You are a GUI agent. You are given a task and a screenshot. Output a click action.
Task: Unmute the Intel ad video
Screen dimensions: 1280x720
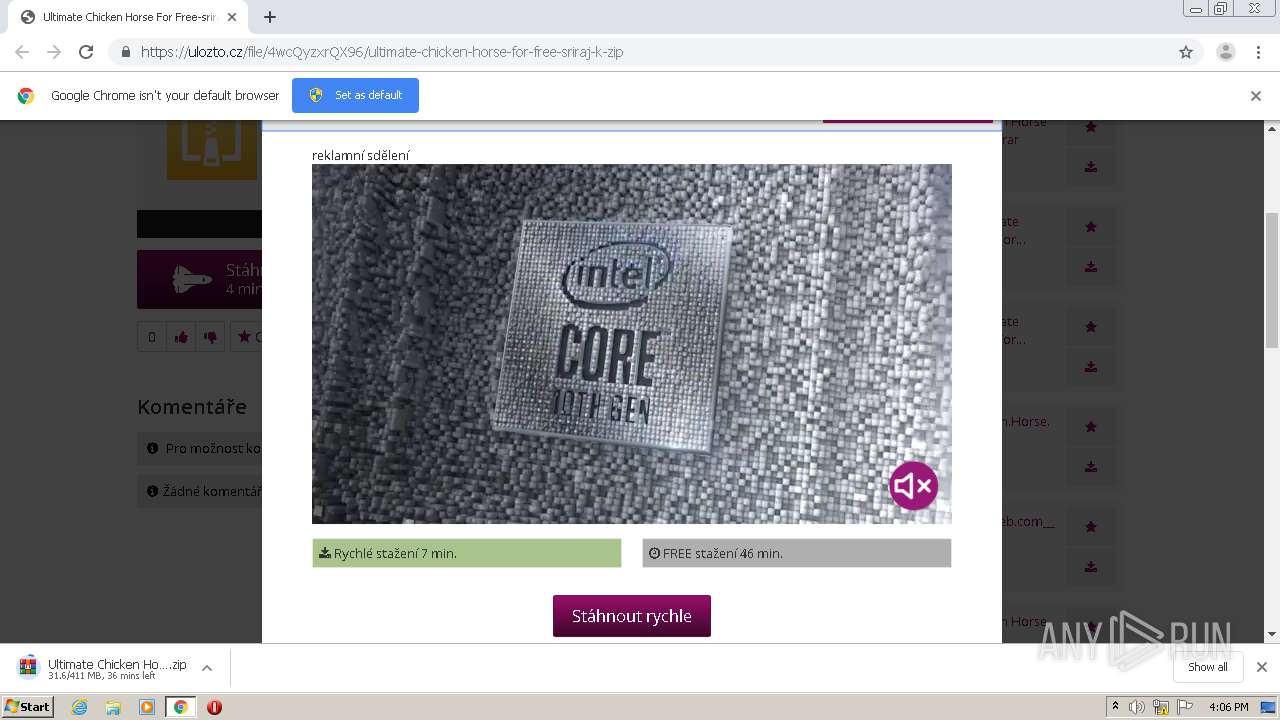click(913, 486)
